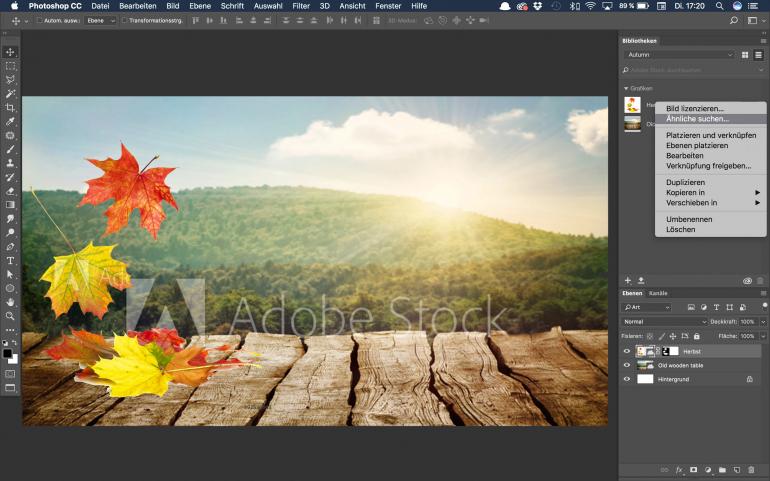Viewport: 770px width, 481px height.
Task: Add layer mask from Layers panel footer
Action: [x=693, y=470]
